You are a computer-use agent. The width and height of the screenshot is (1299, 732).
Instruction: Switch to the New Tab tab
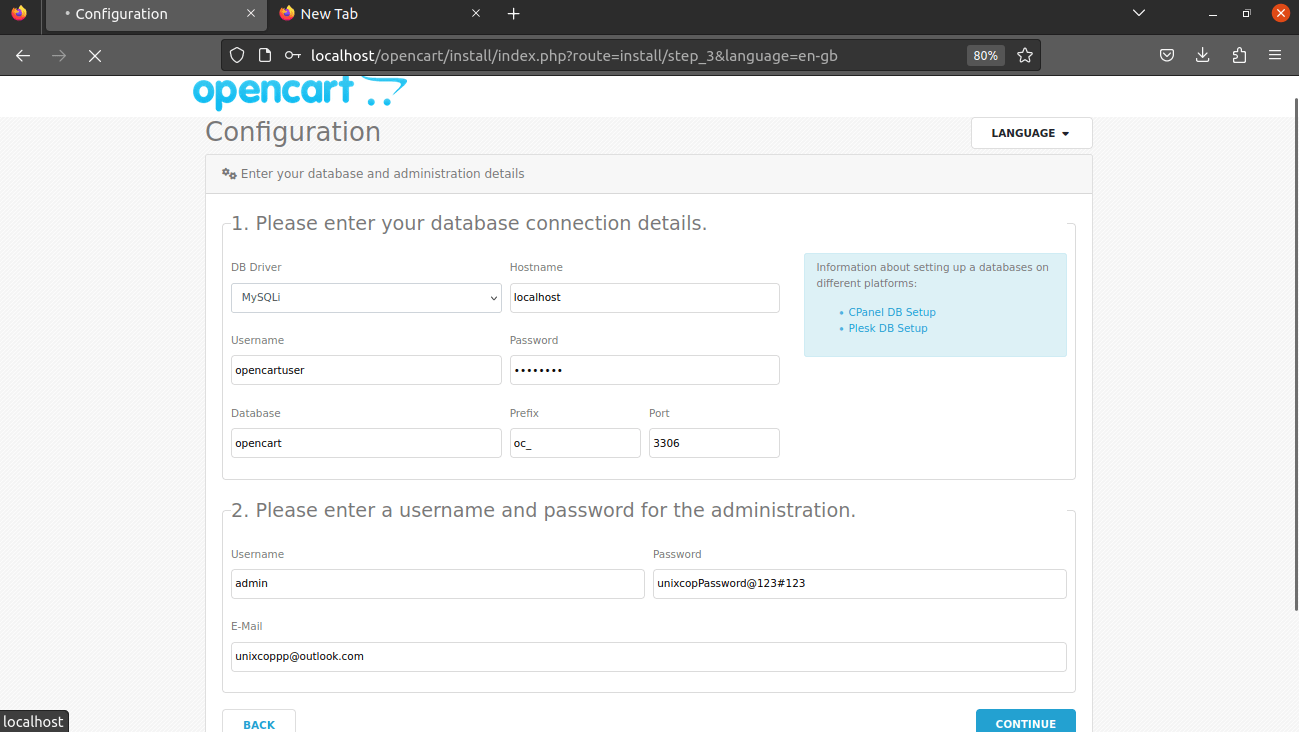click(381, 14)
